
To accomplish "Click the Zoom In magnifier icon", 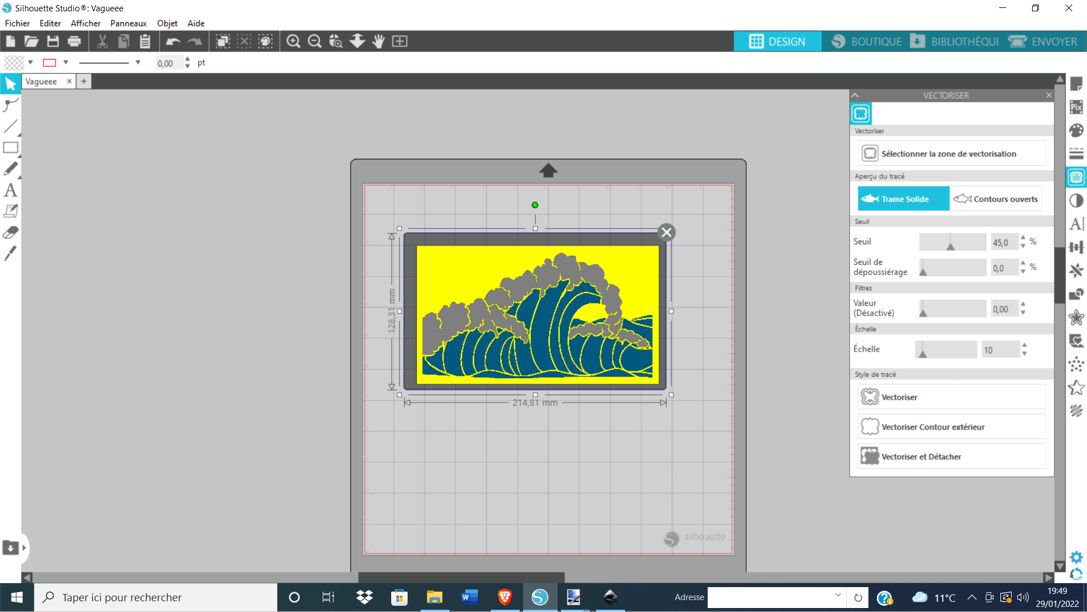I will (x=293, y=41).
